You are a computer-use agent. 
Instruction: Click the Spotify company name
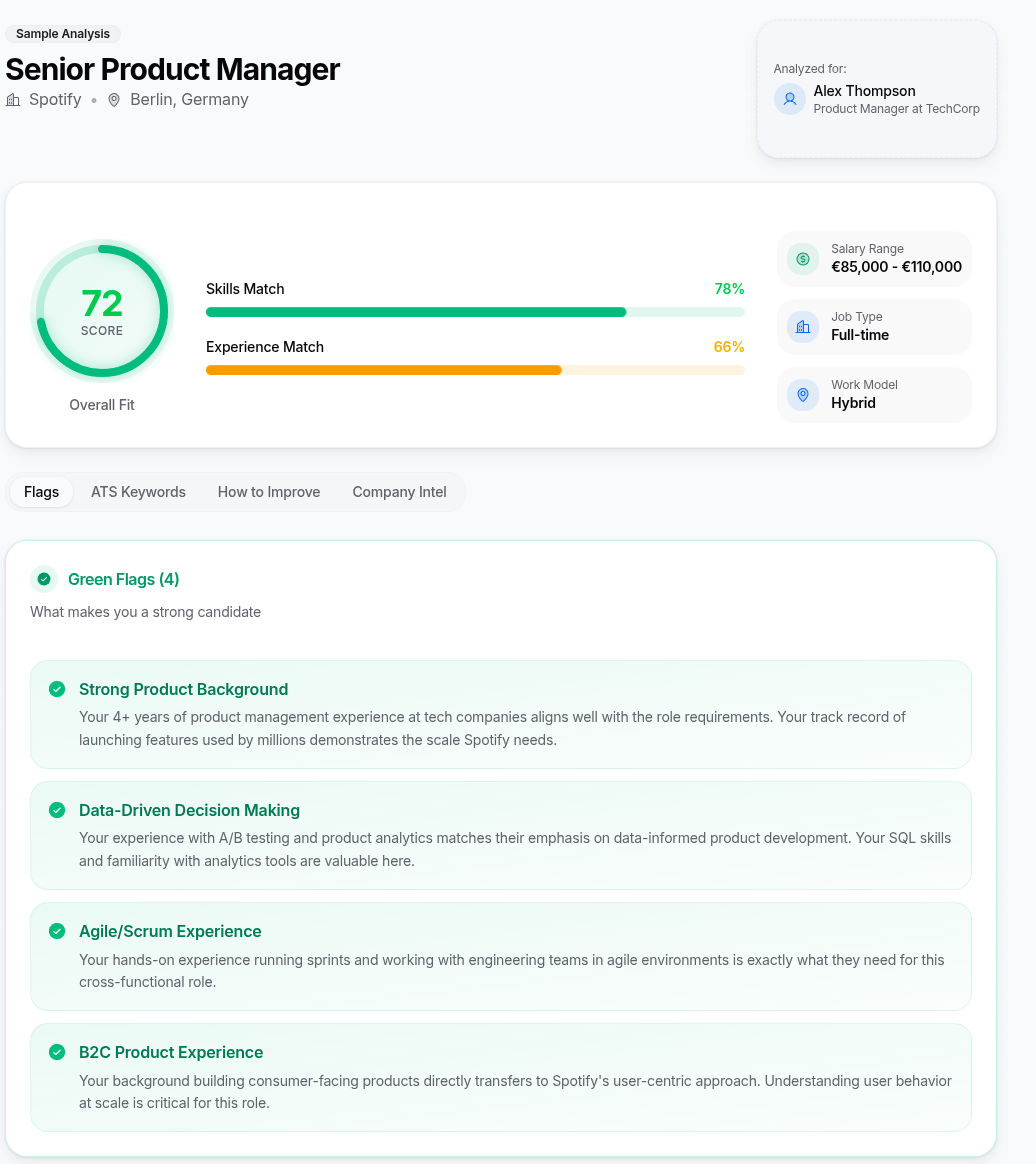(x=55, y=99)
